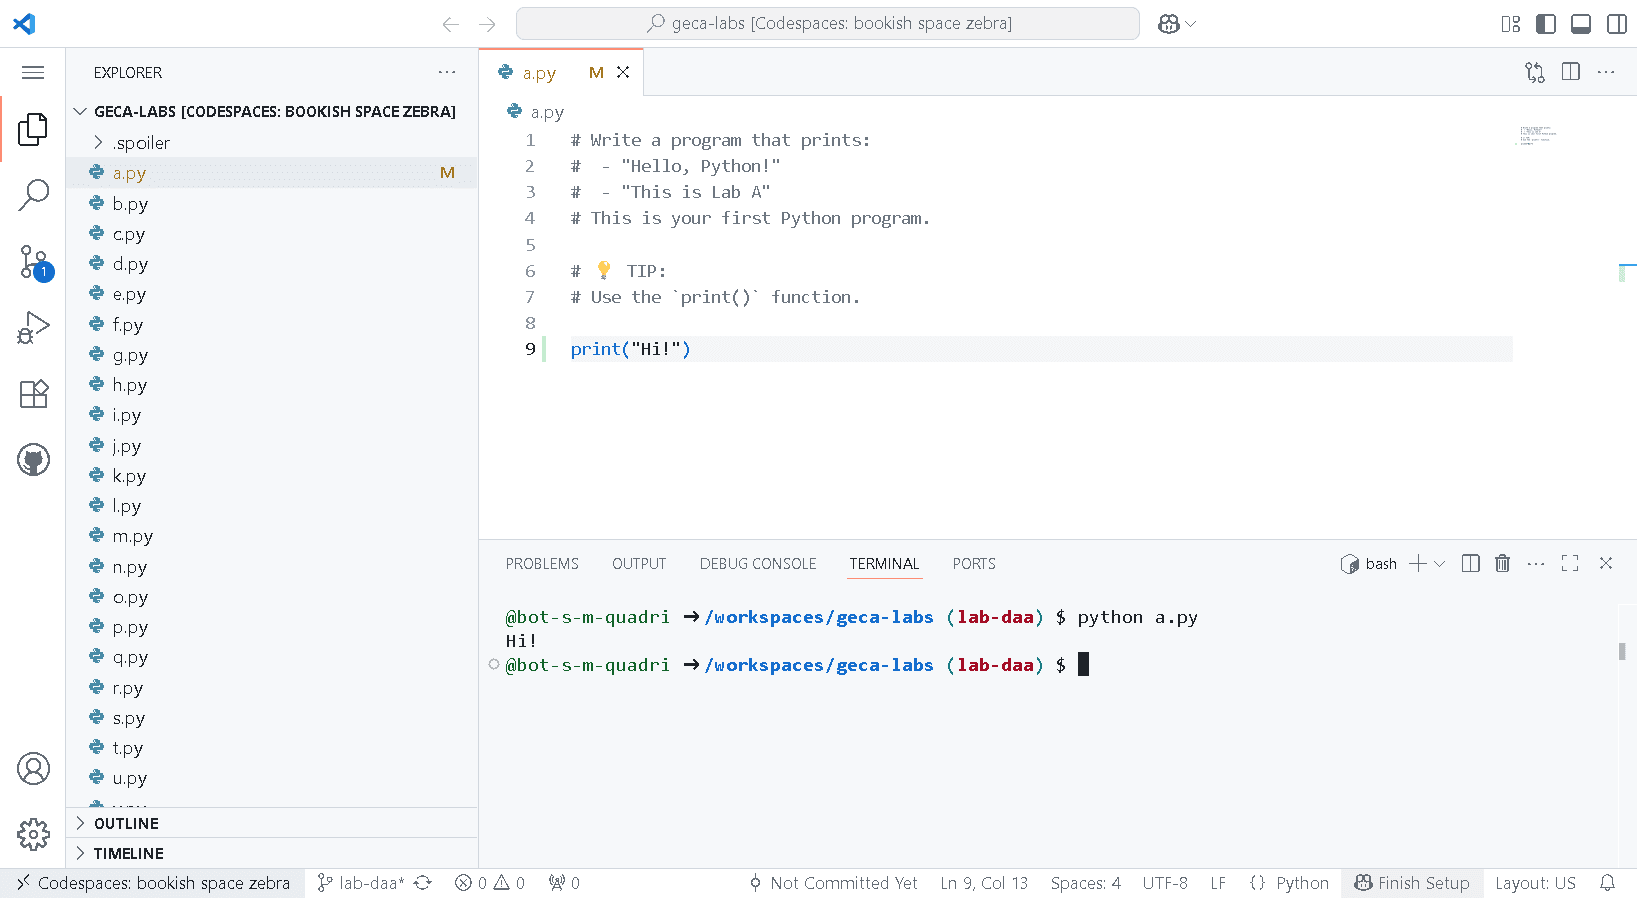Screen dimensions: 1637x898
Task: Open editor More Actions menu
Action: (1606, 72)
